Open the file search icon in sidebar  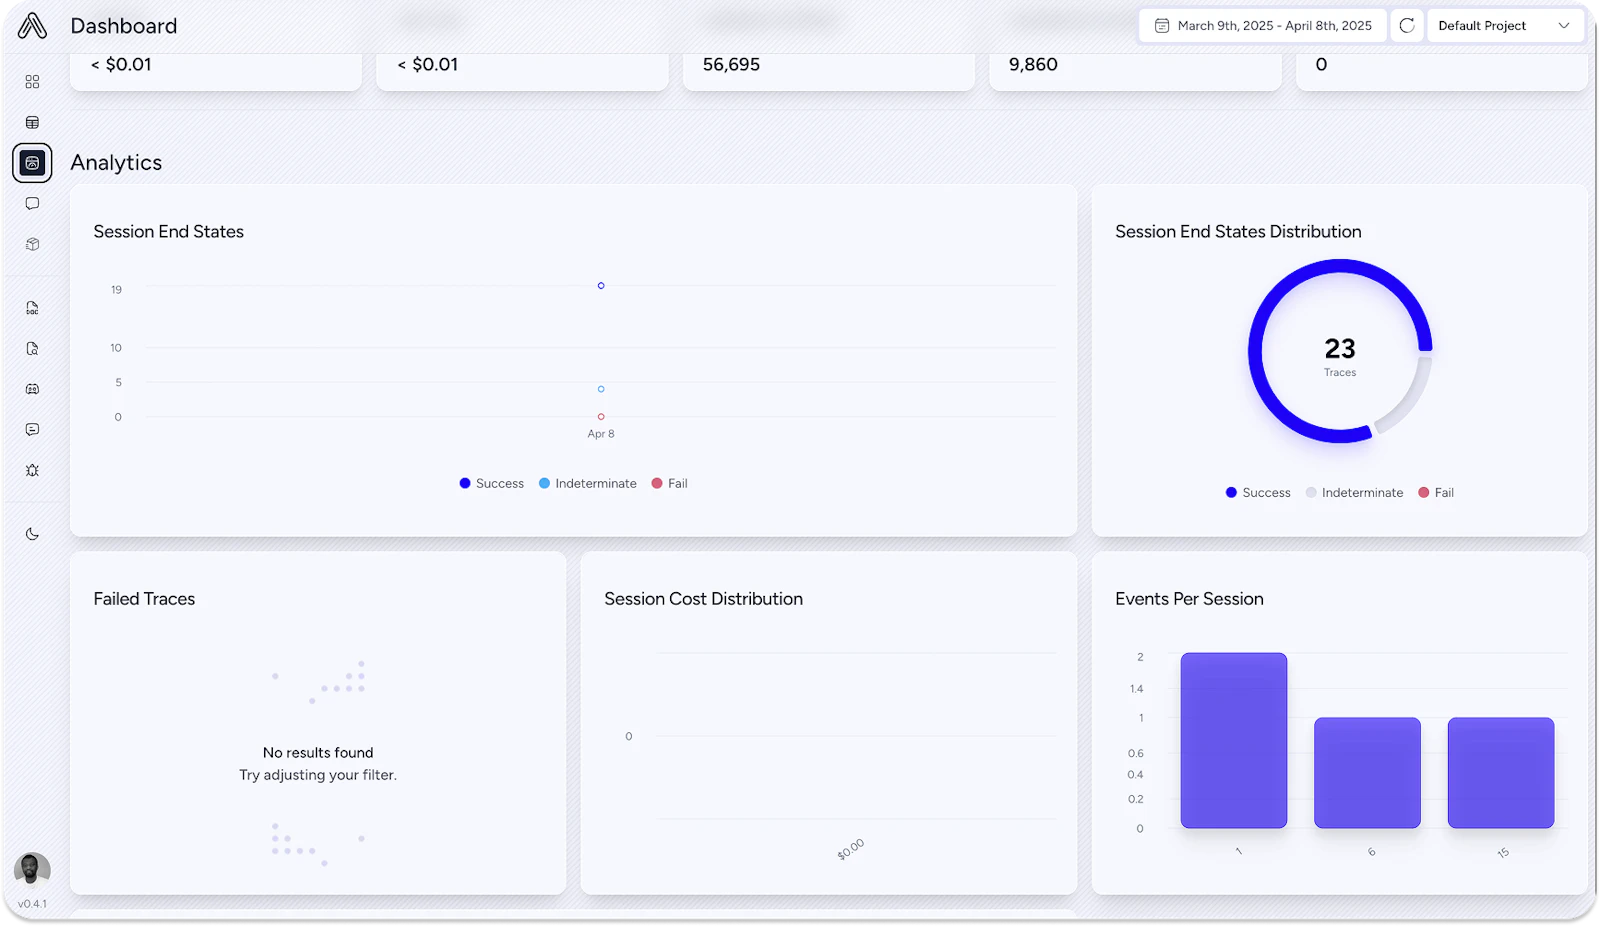(32, 349)
